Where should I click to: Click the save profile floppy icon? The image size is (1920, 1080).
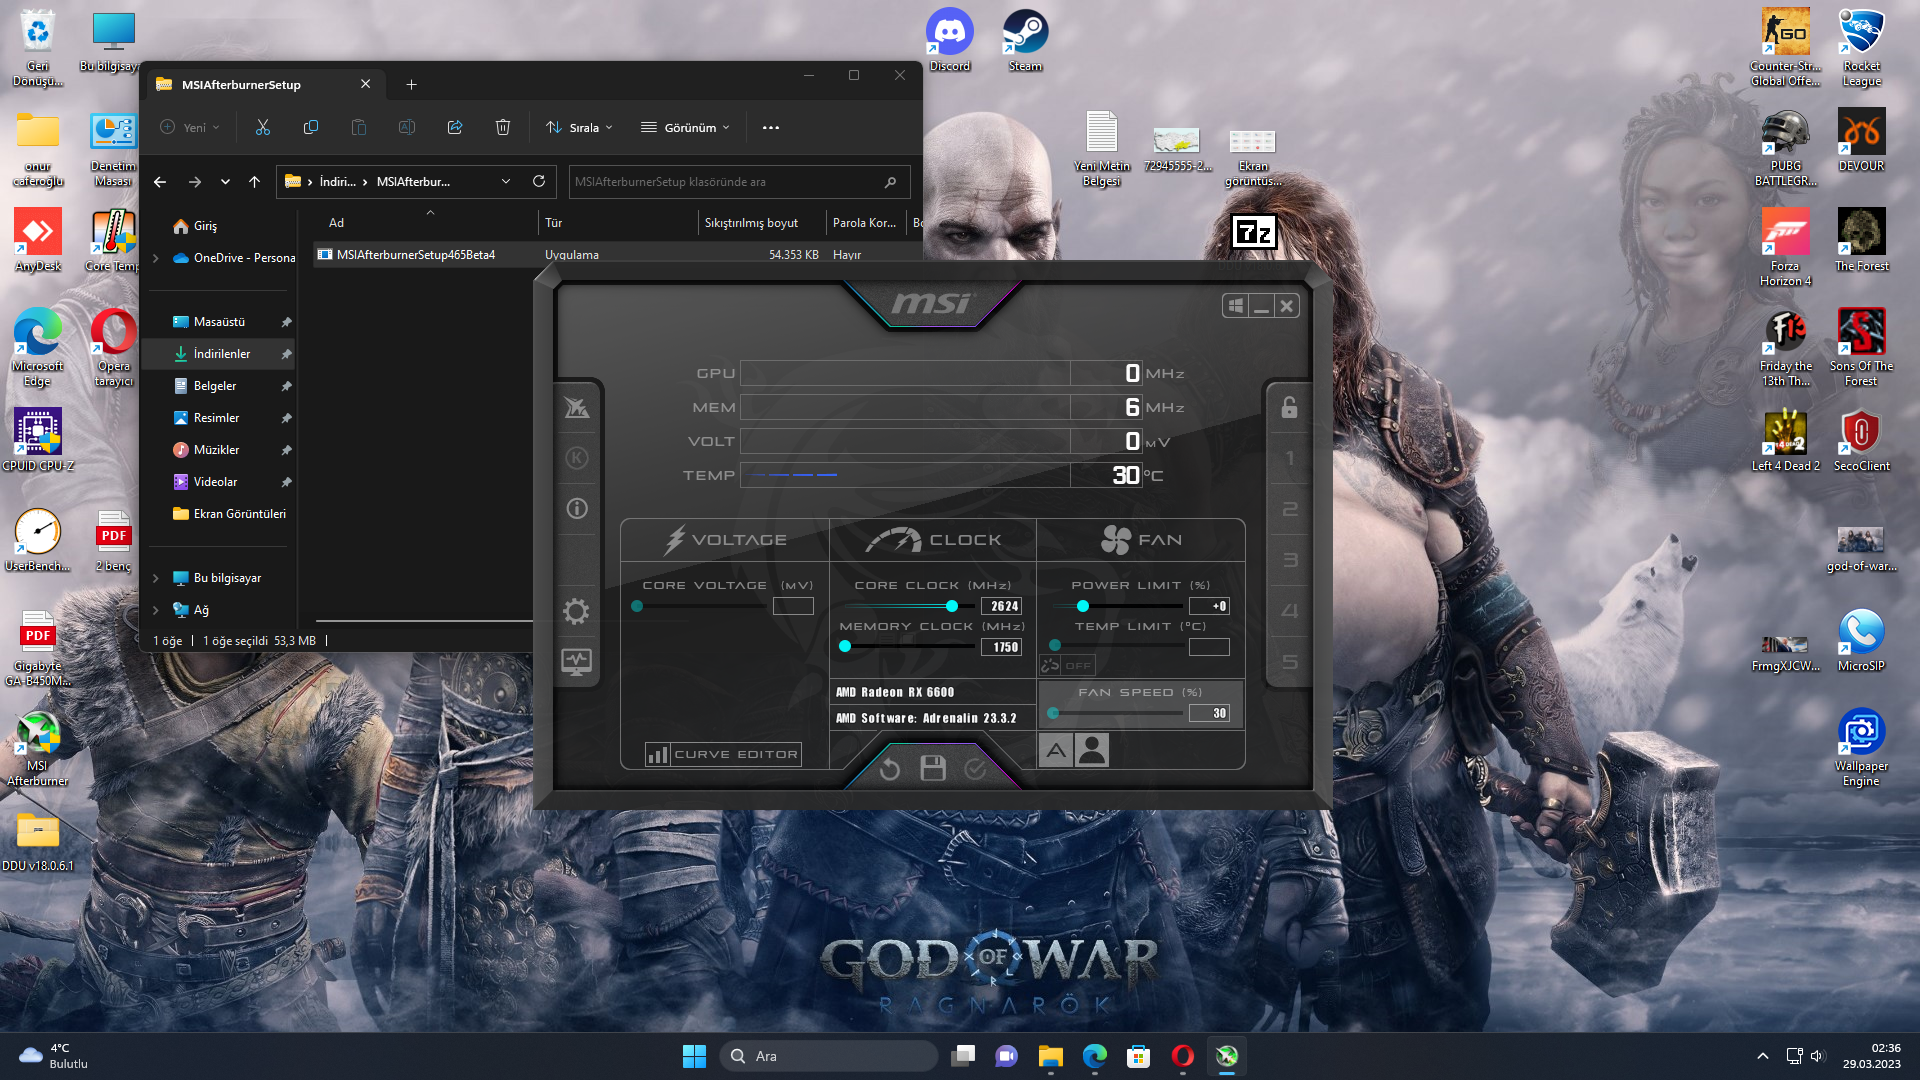point(932,768)
